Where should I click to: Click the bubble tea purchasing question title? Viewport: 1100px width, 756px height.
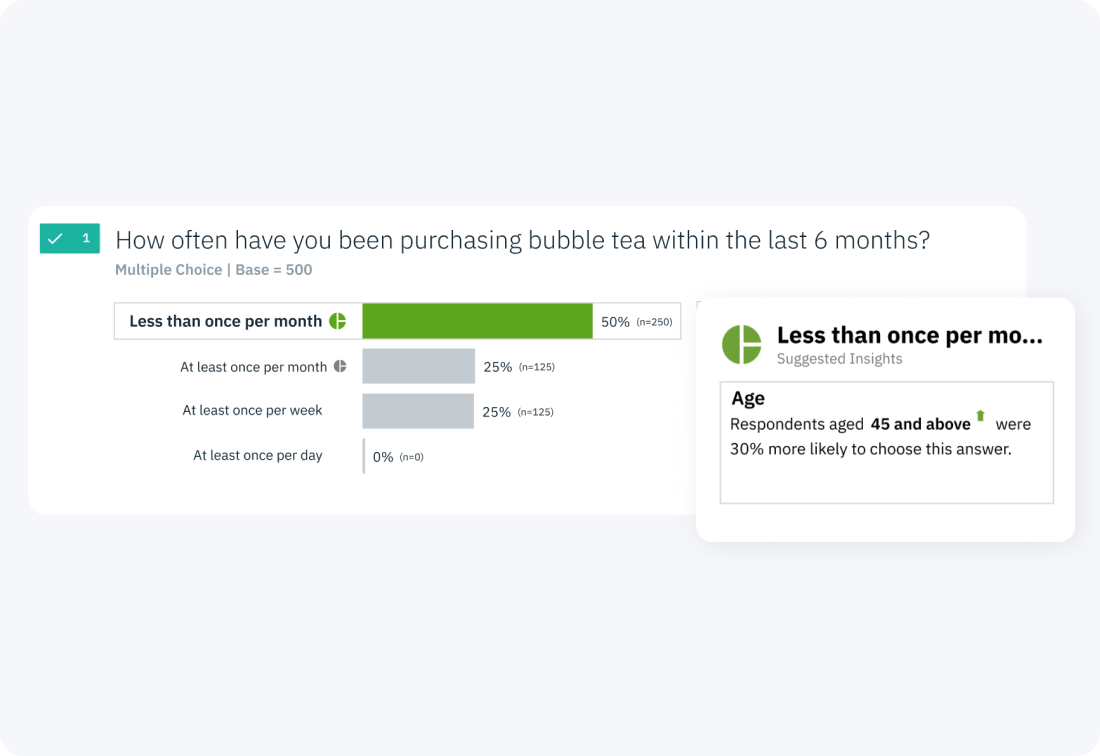pos(523,240)
